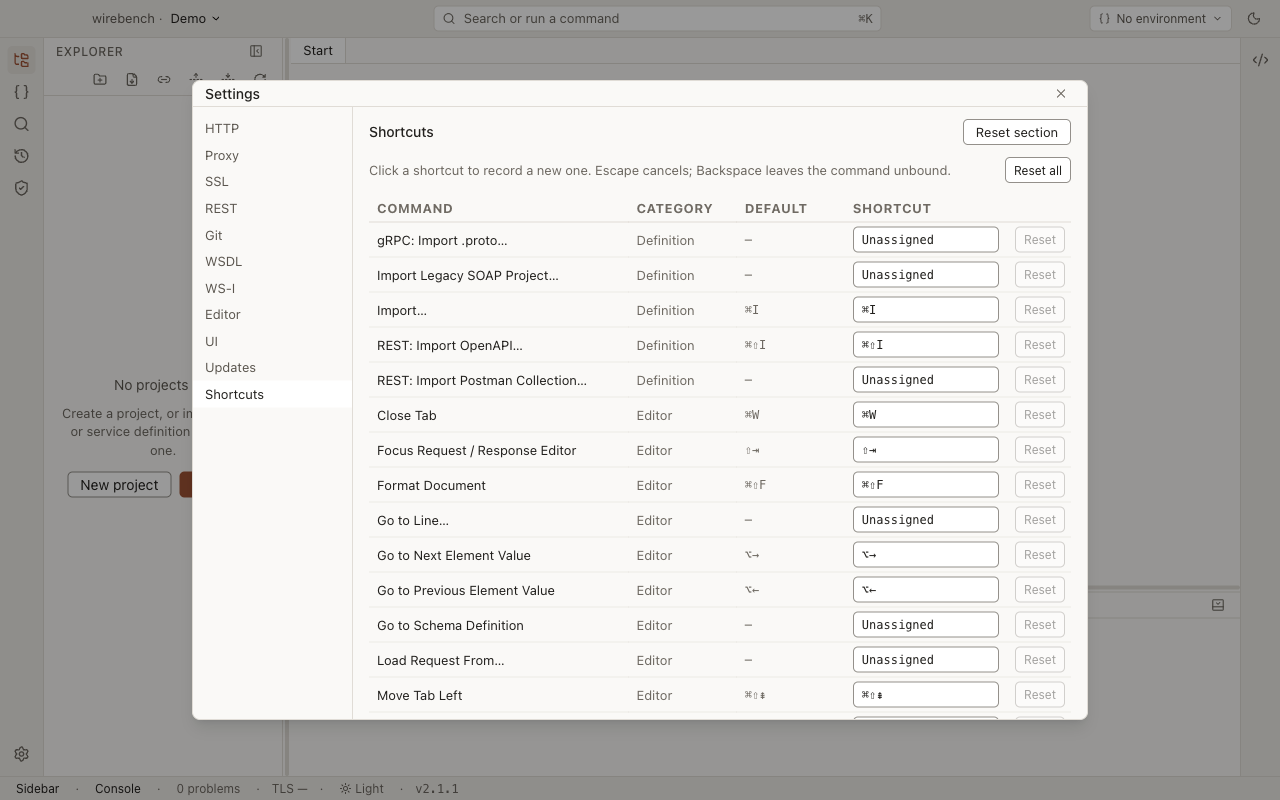Image resolution: width=1280 pixels, height=800 pixels.
Task: Click the "REST: Import Postman Collection…" command text
Action: pos(482,380)
